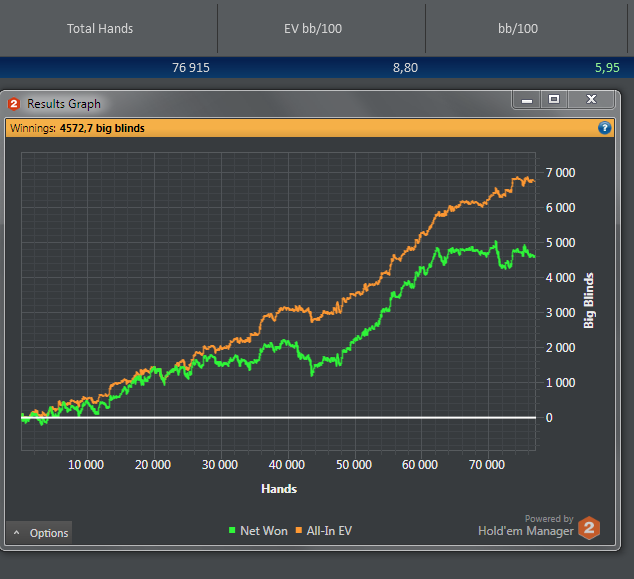Select the 76 915 total hands cell
Image resolution: width=634 pixels, height=579 pixels.
[x=191, y=68]
